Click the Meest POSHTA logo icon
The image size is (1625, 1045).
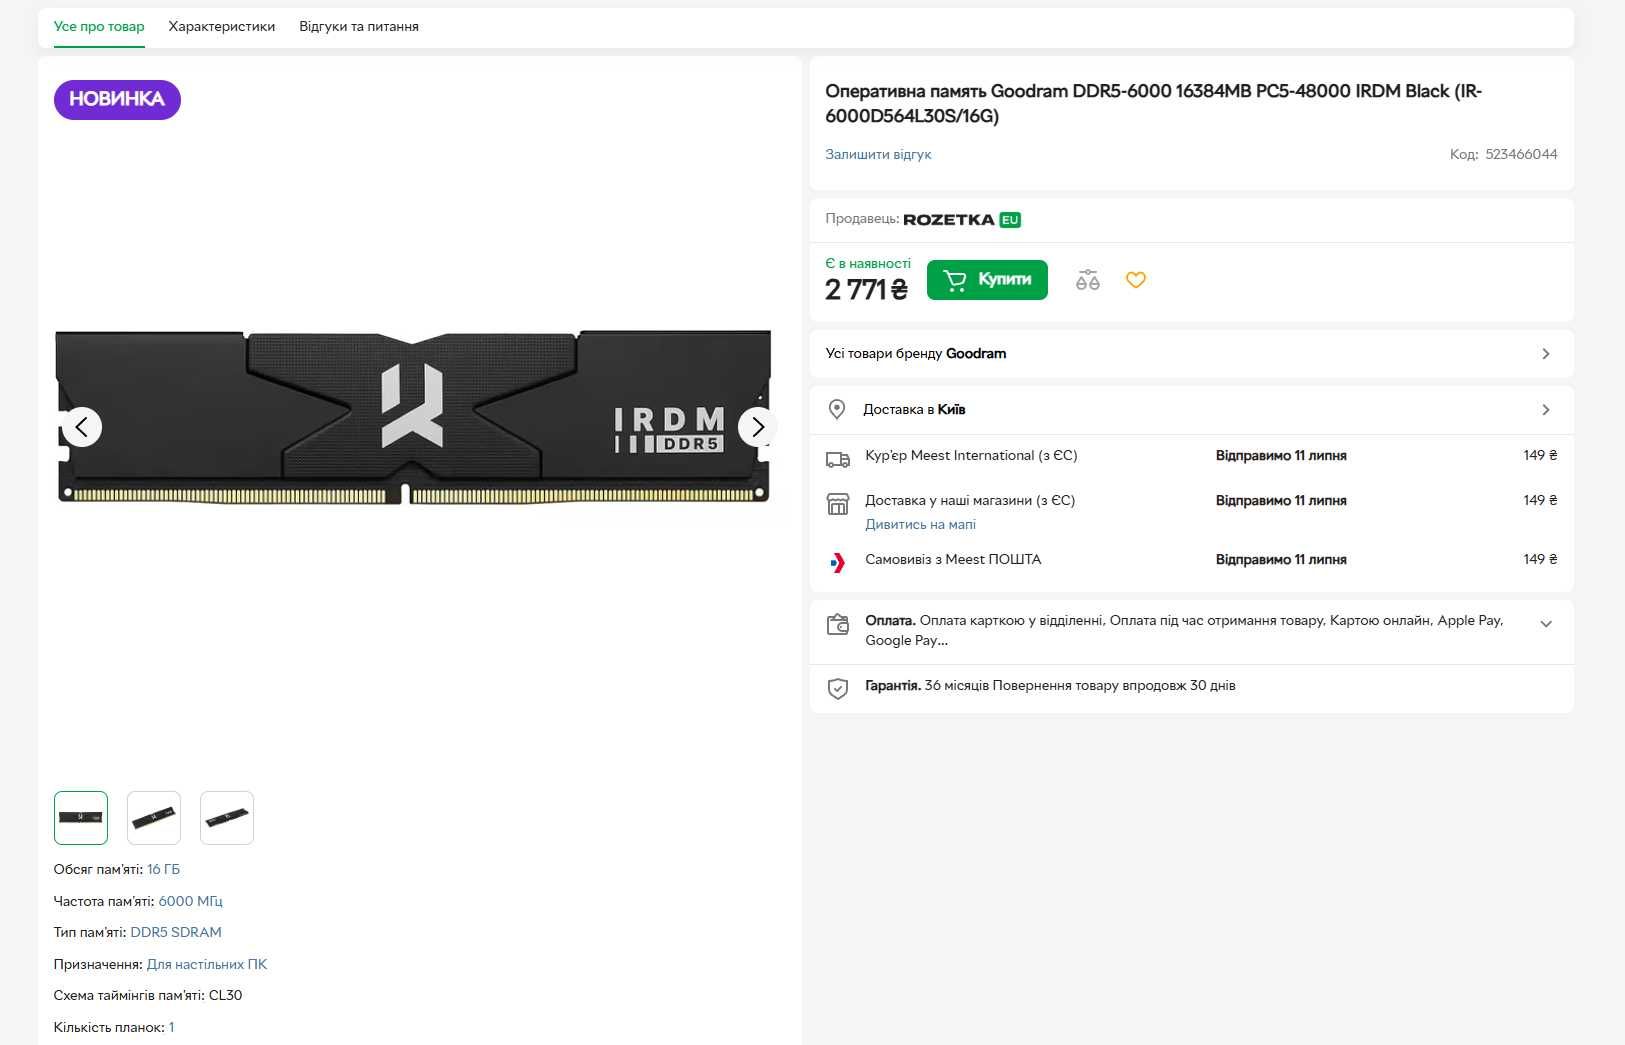coord(837,562)
